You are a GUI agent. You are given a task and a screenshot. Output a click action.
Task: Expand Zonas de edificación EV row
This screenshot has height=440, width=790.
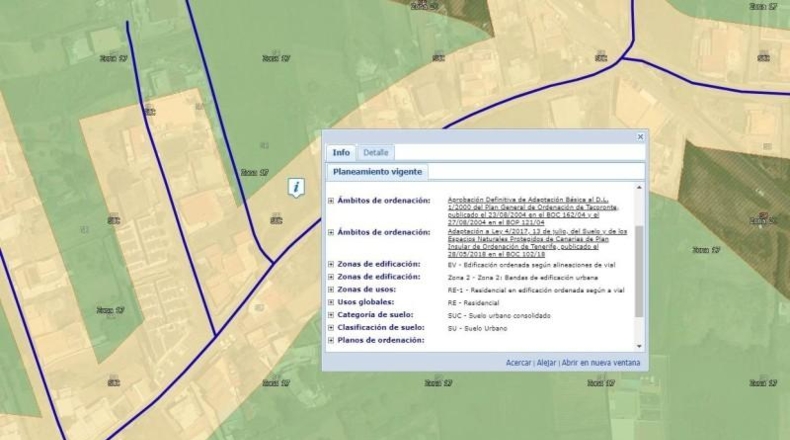point(331,264)
